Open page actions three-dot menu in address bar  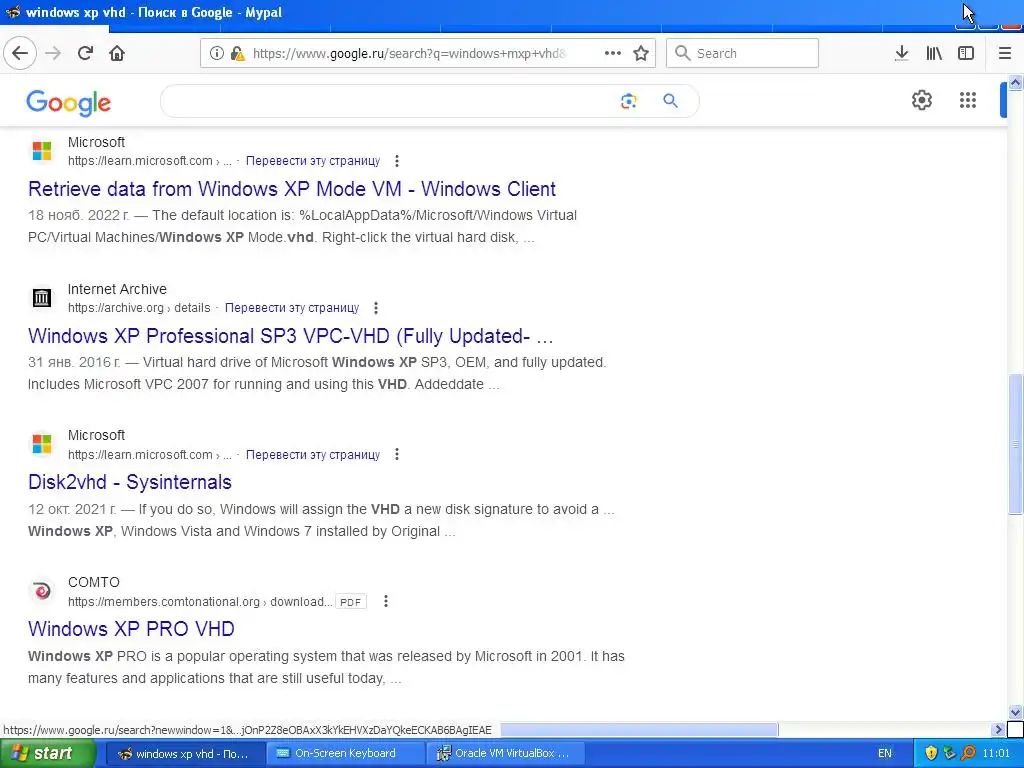point(613,53)
